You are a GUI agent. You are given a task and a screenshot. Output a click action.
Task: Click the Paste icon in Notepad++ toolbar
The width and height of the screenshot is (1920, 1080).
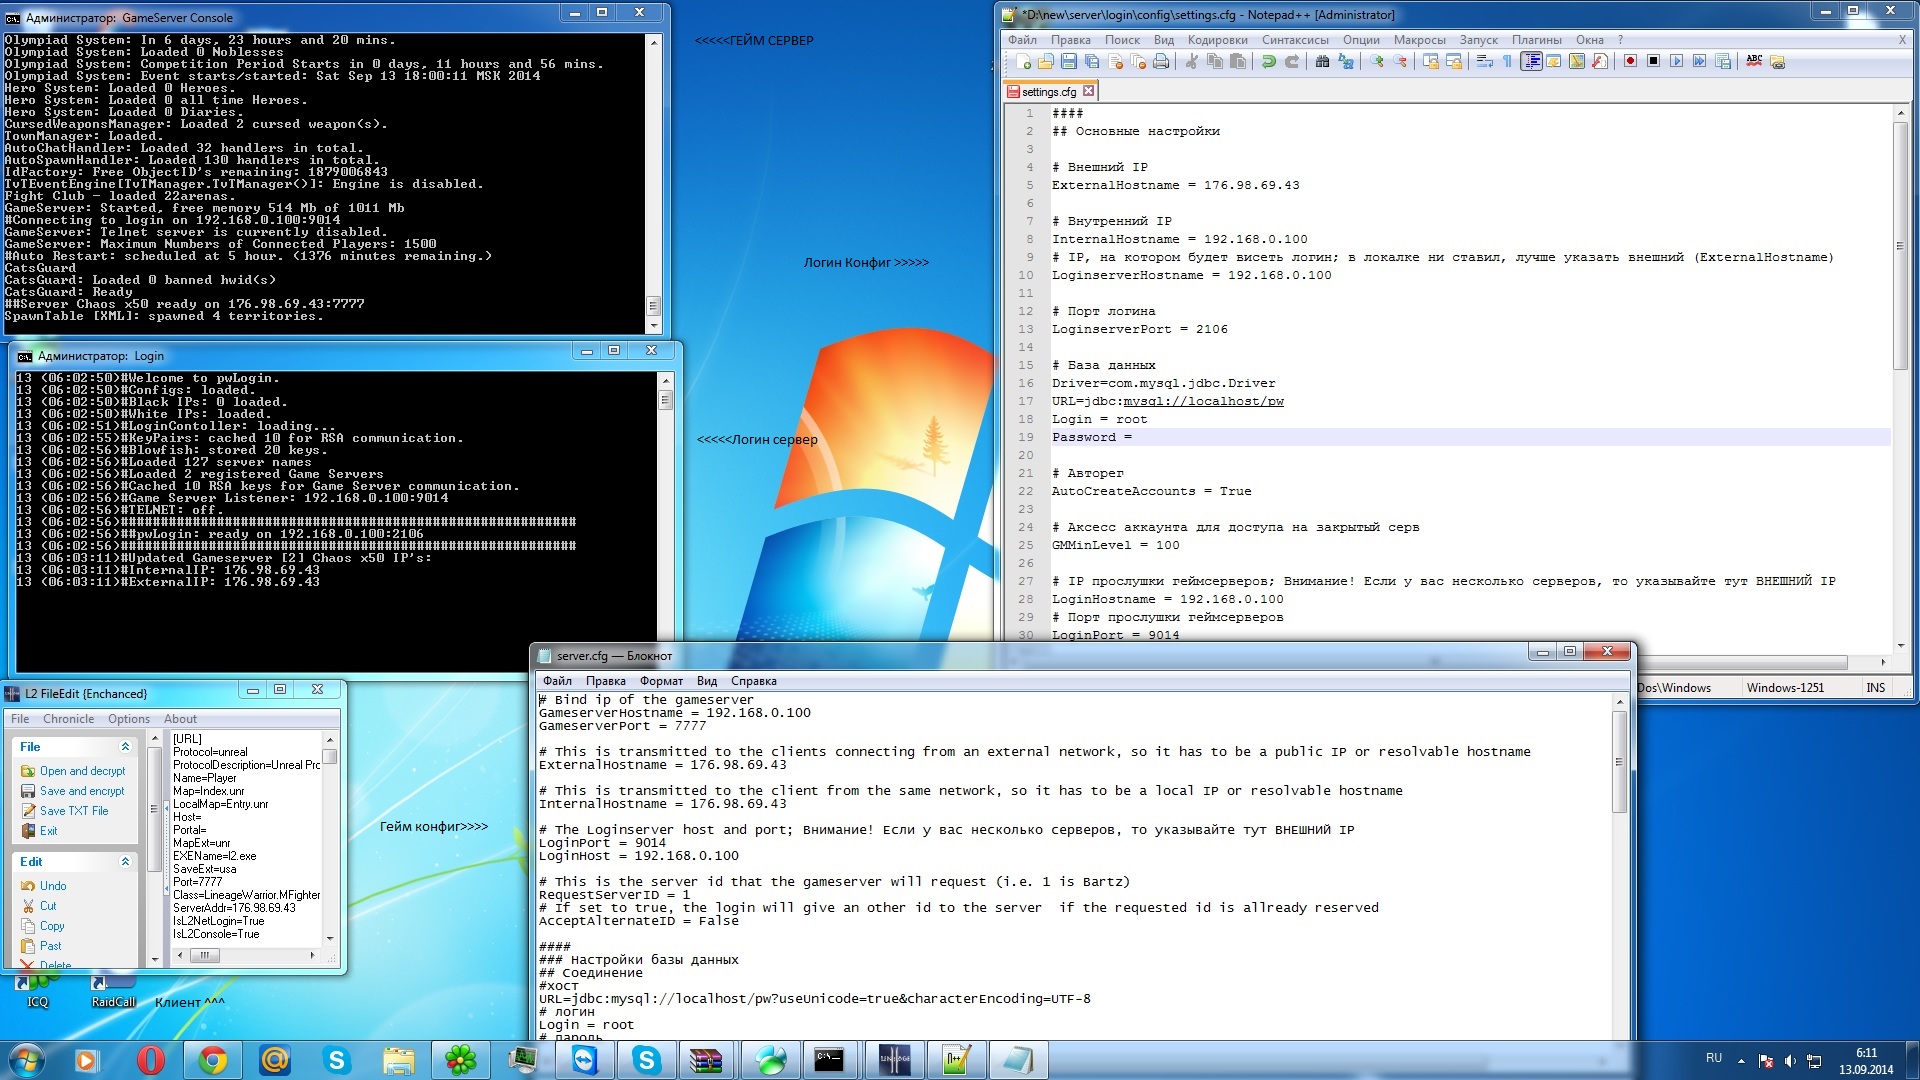click(x=1238, y=61)
